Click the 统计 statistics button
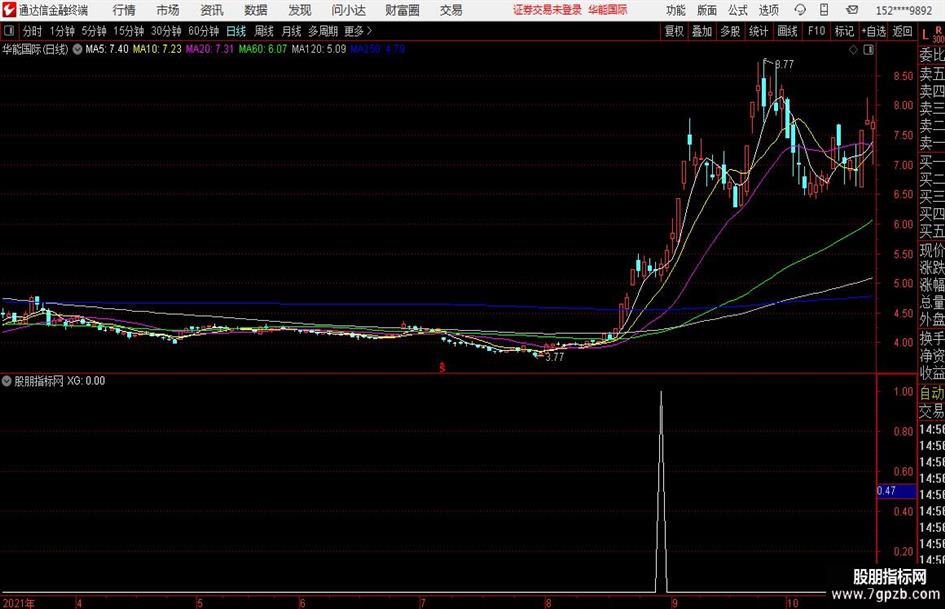 click(758, 31)
